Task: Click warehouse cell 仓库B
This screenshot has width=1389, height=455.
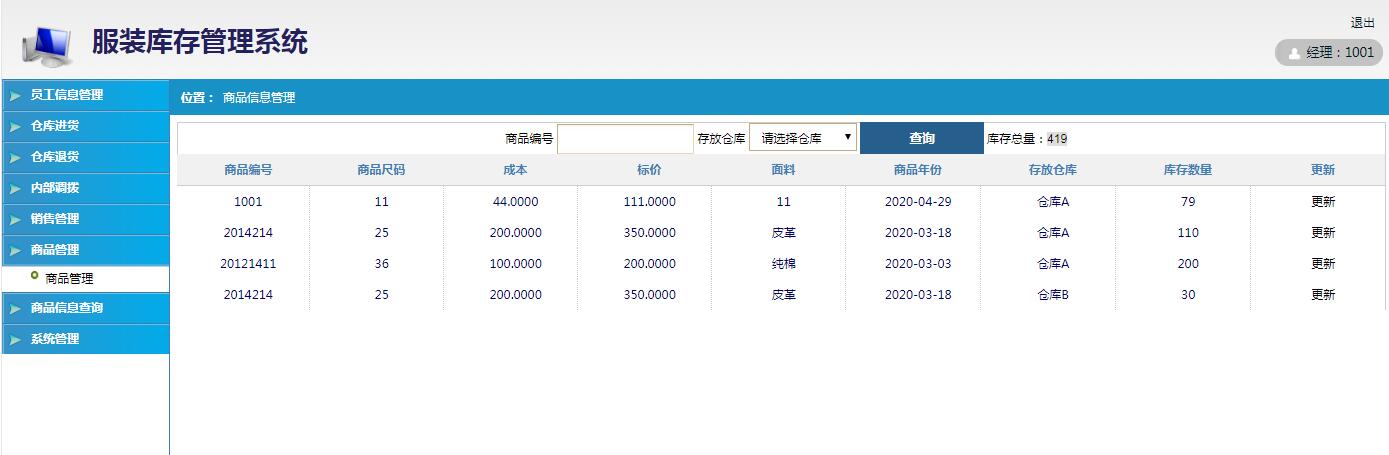Action: pos(1053,295)
